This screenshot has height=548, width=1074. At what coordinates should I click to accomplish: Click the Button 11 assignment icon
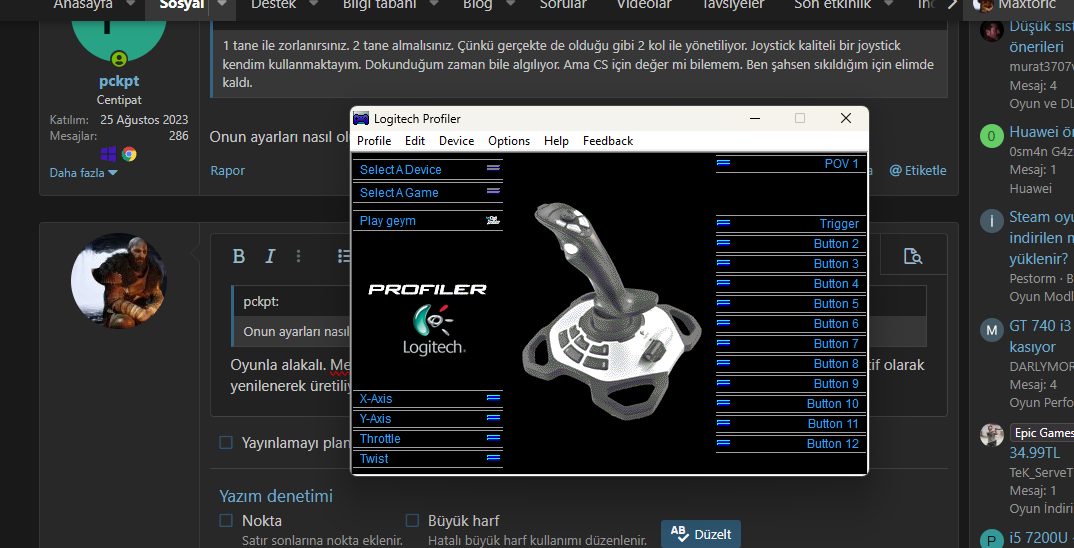[723, 422]
